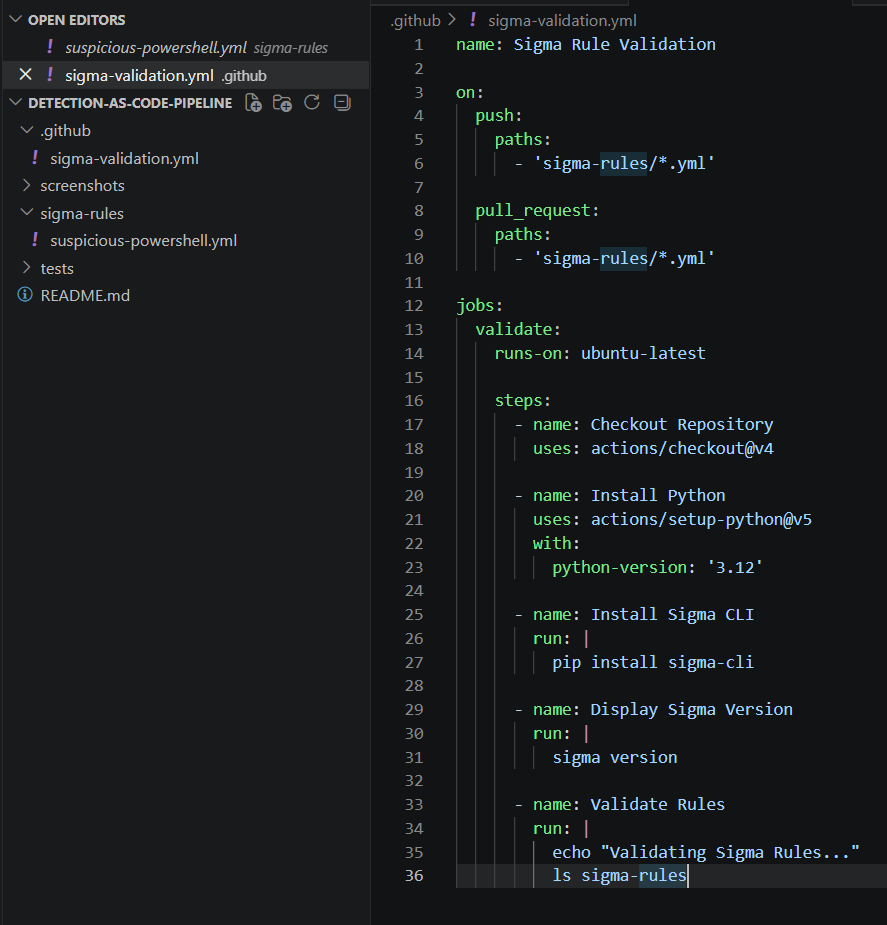Collapse the Open Editors section

(x=16, y=19)
